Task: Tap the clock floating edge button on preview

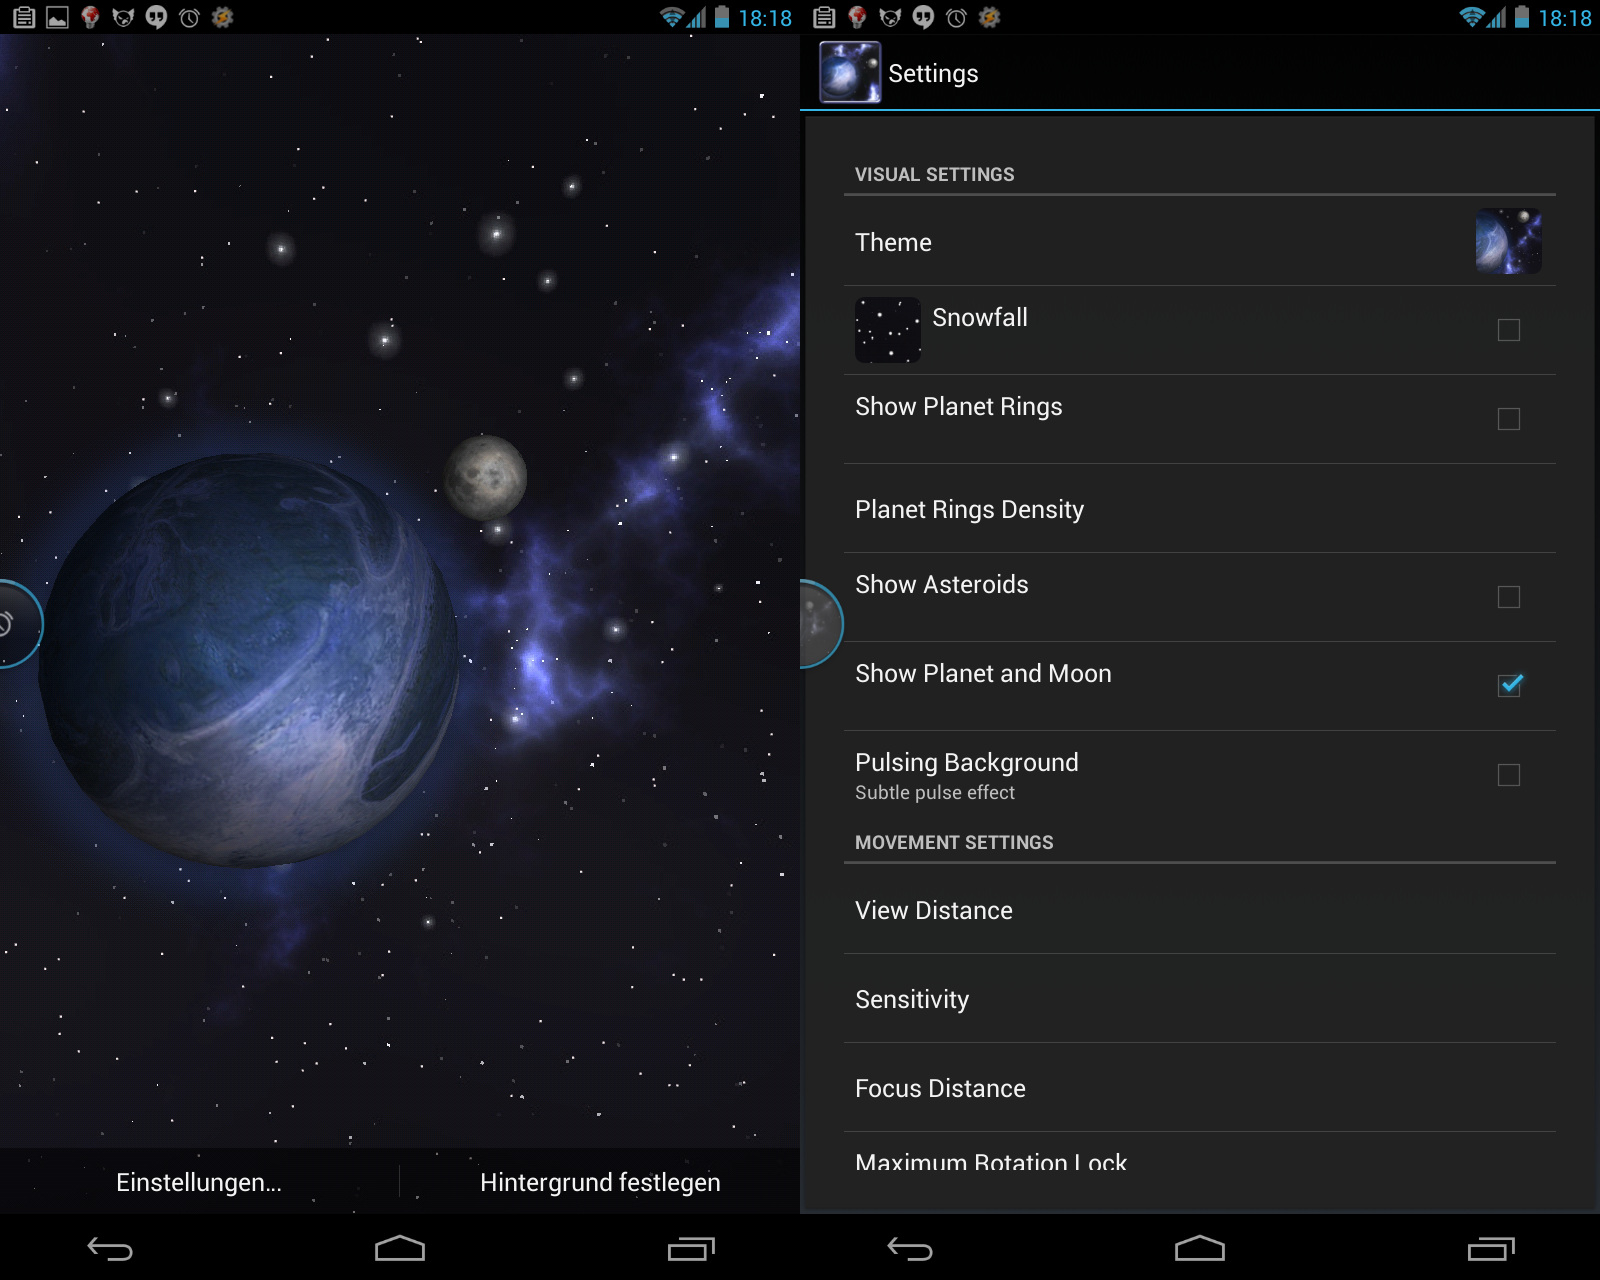Action: click(x=18, y=624)
